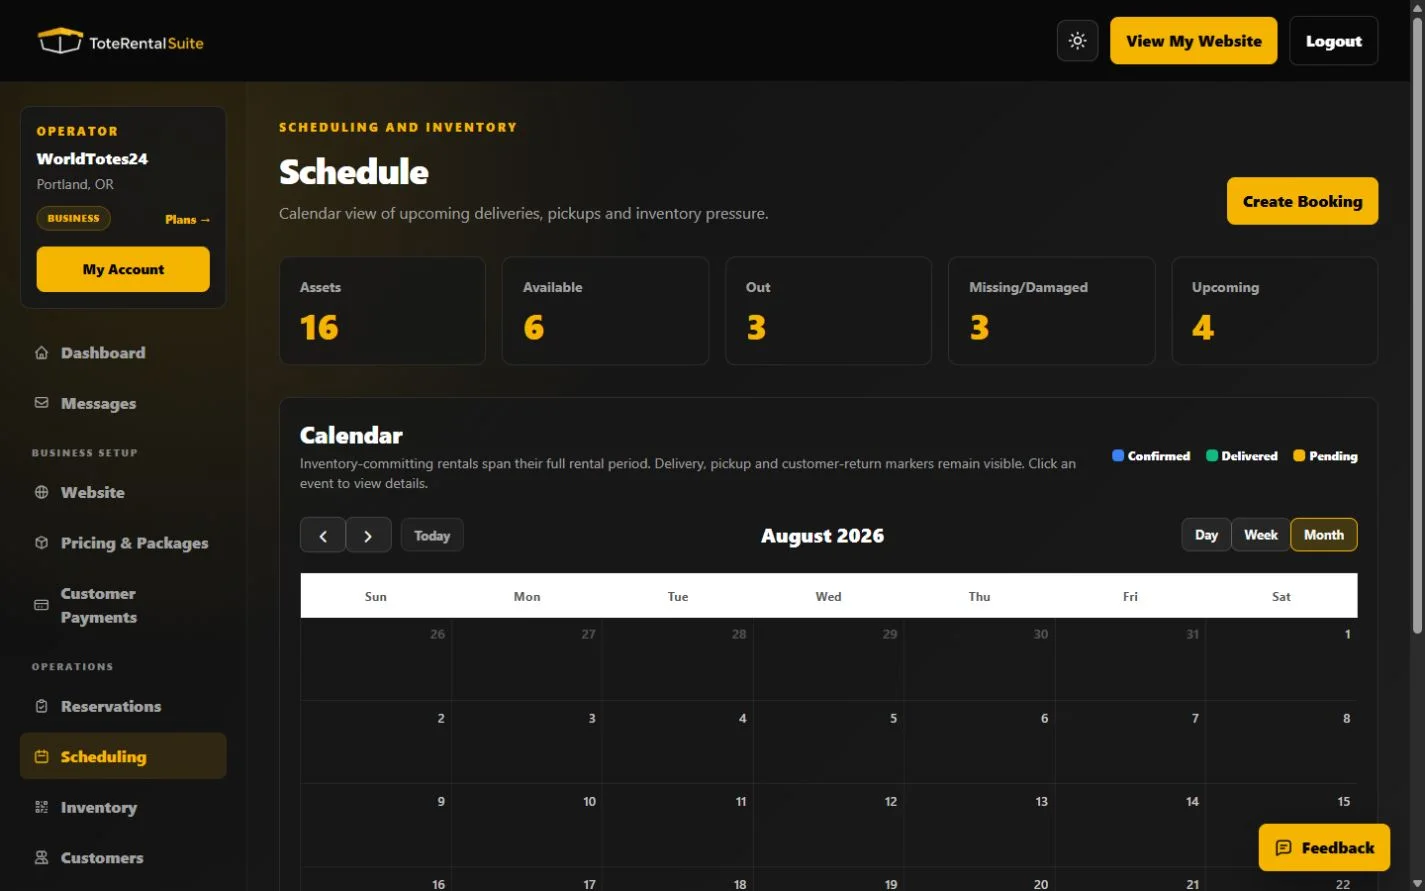The image size is (1425, 891).
Task: Click the Dashboard home icon
Action: tap(41, 353)
